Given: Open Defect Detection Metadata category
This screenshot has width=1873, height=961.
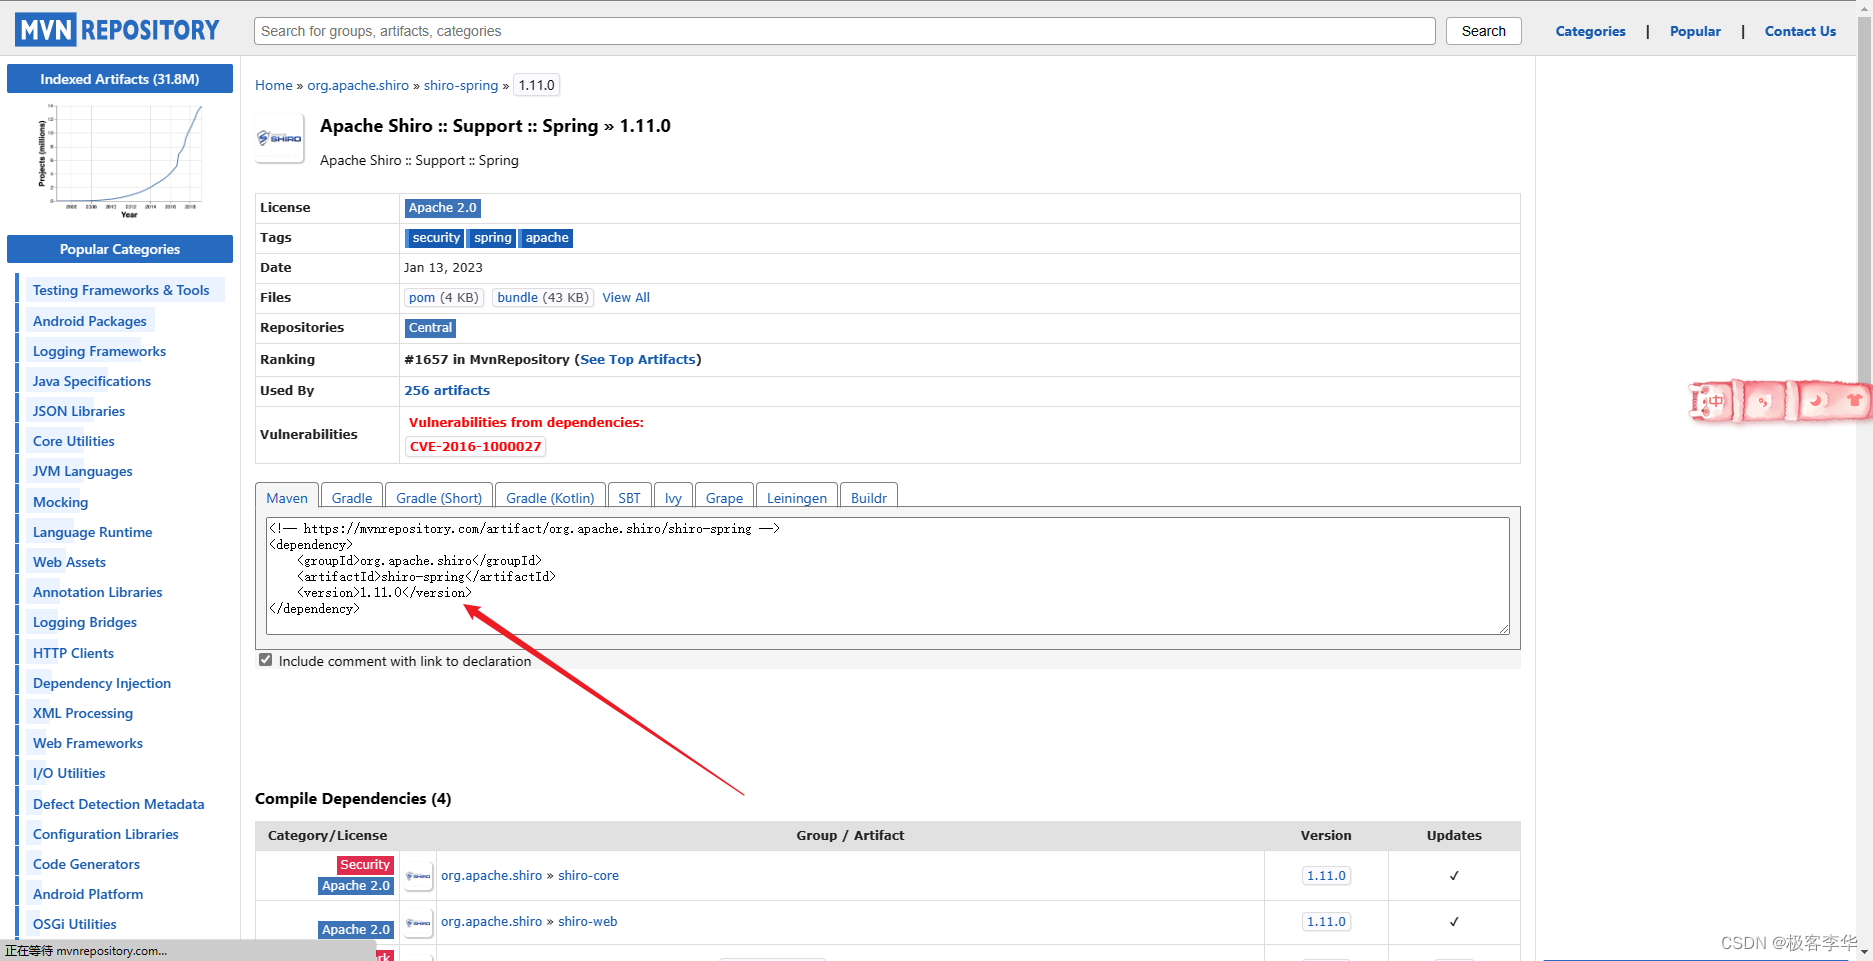Looking at the screenshot, I should tap(119, 804).
